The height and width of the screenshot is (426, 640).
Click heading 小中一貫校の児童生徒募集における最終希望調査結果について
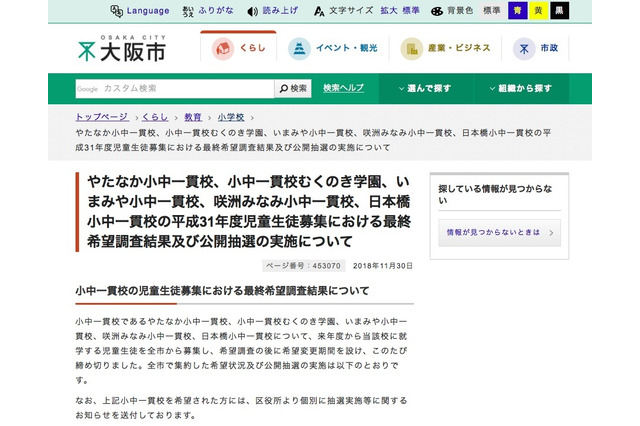(222, 291)
